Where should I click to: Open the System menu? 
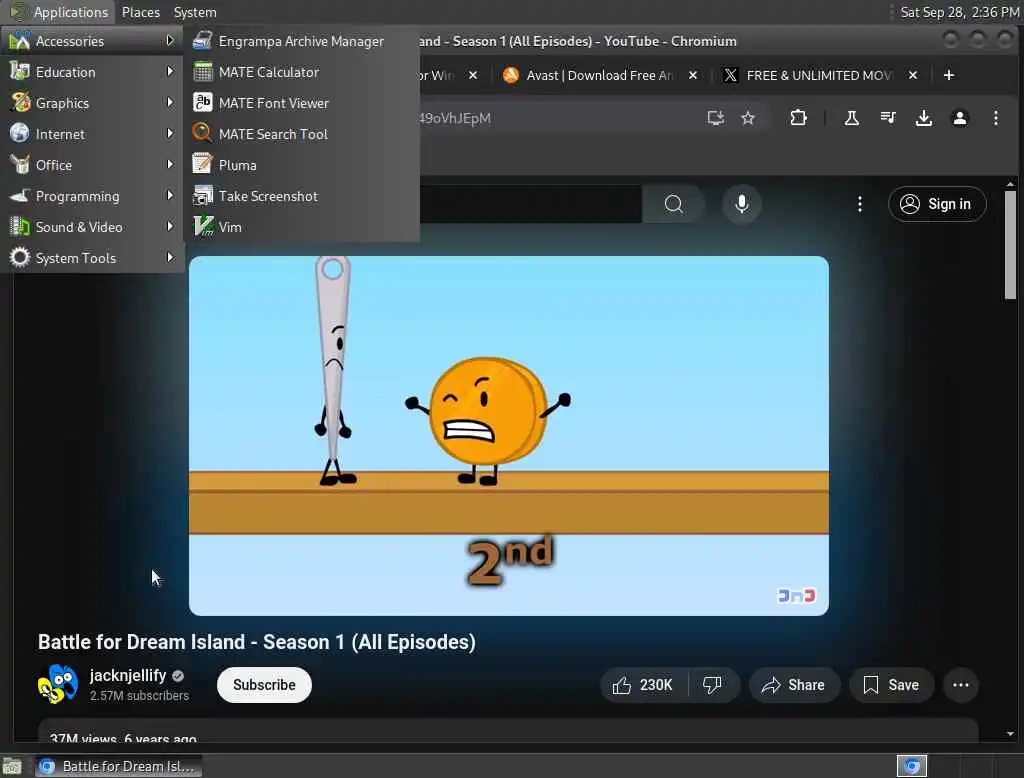(195, 12)
